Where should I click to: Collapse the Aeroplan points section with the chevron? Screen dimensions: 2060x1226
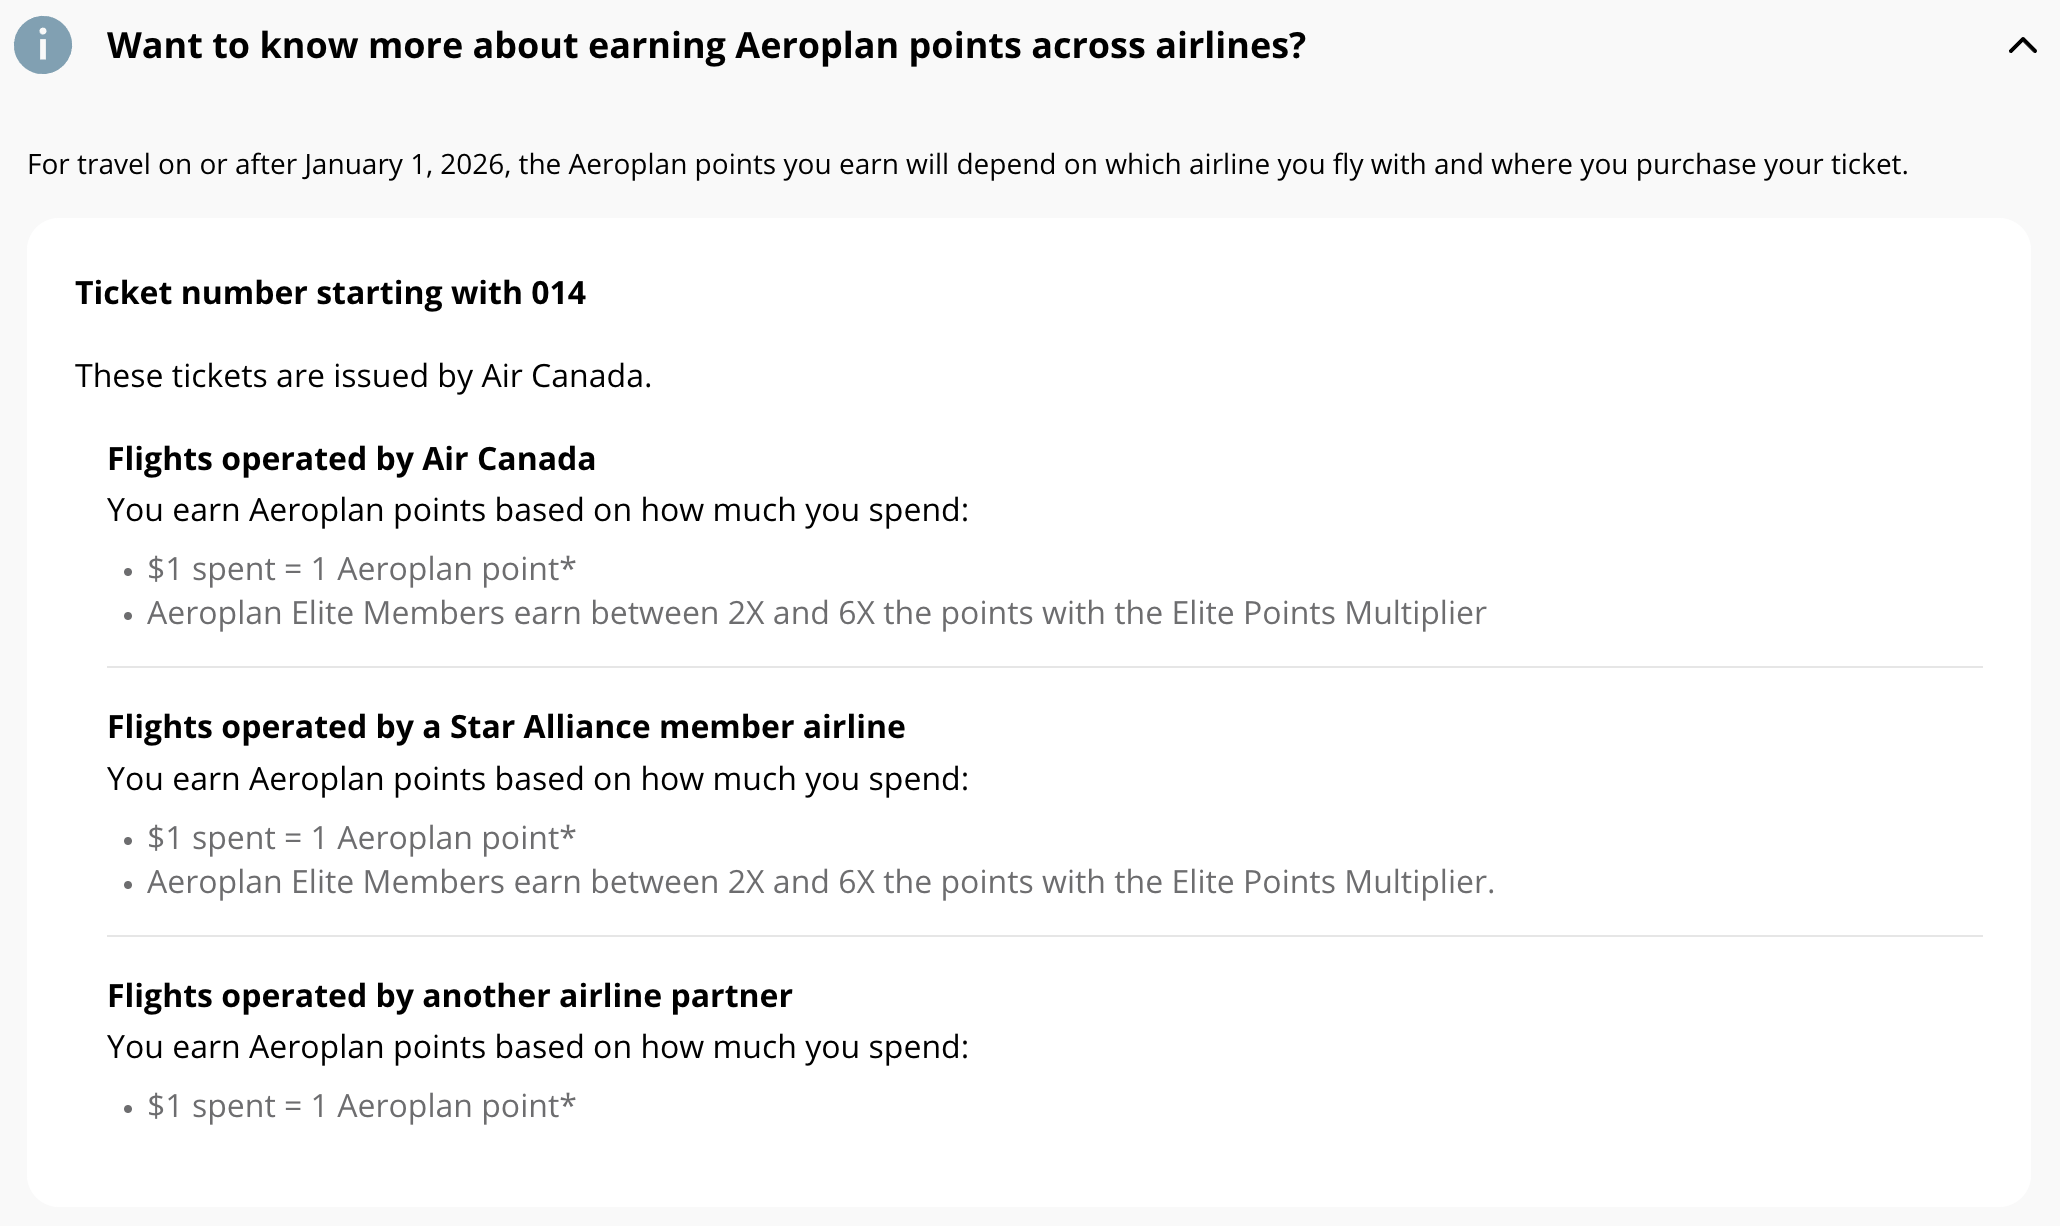[2022, 46]
